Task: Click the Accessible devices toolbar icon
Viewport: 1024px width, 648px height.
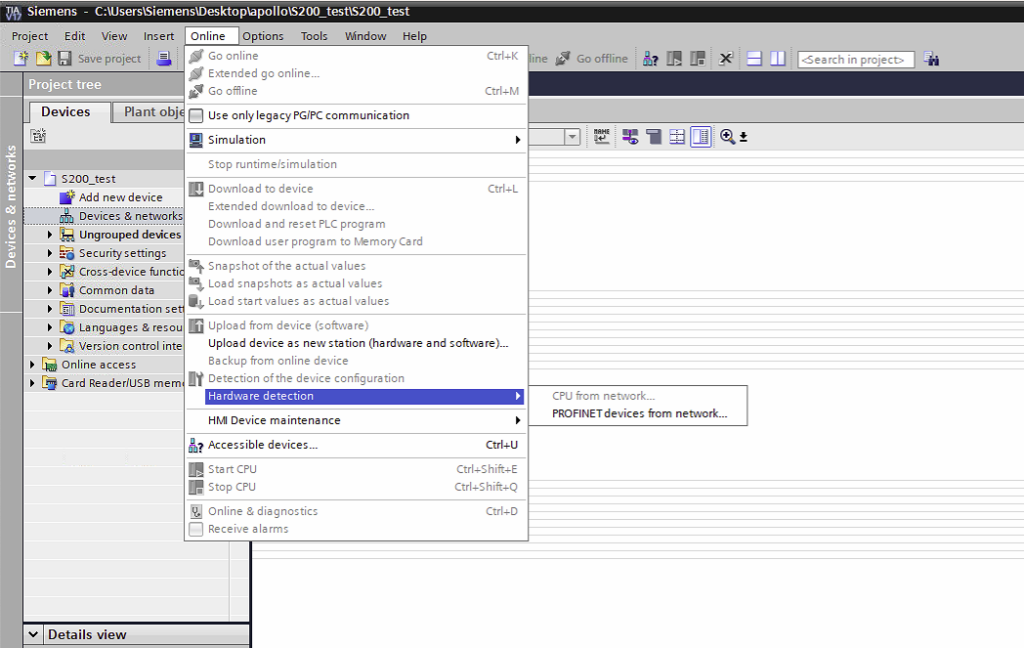Action: click(x=651, y=59)
